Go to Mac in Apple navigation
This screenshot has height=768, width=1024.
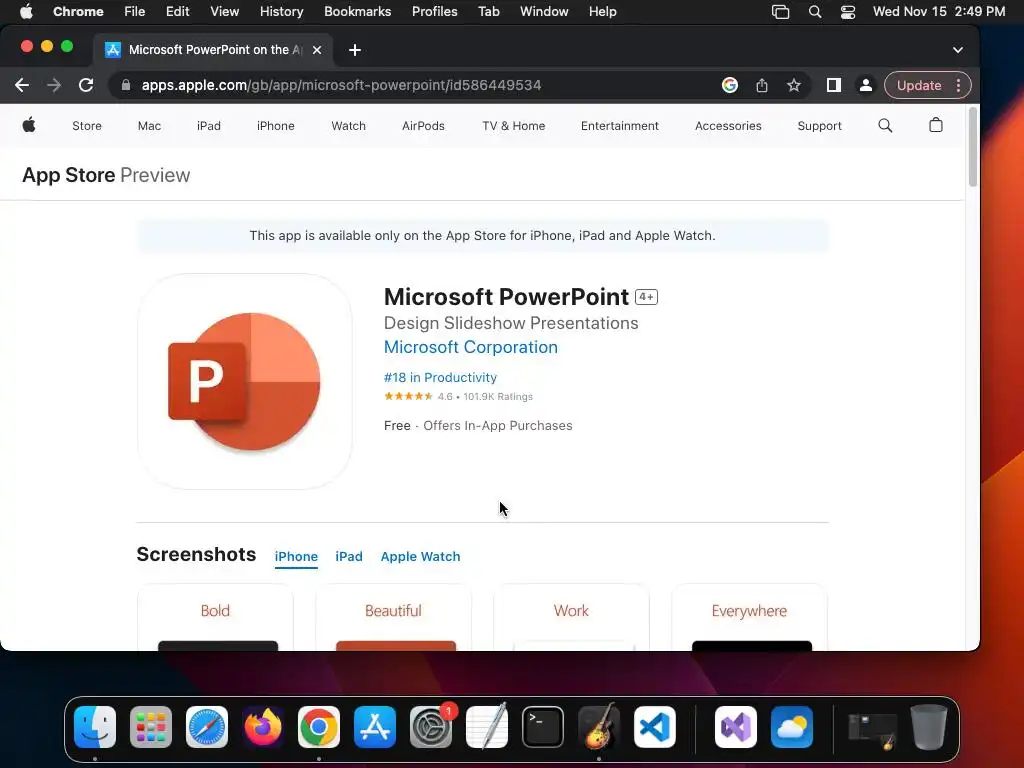point(149,126)
